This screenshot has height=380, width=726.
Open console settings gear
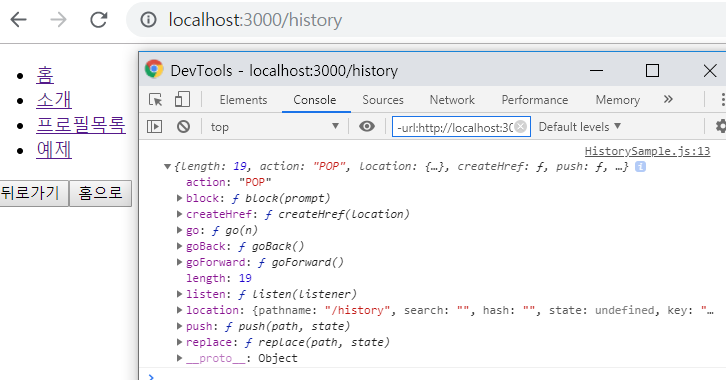coord(720,126)
